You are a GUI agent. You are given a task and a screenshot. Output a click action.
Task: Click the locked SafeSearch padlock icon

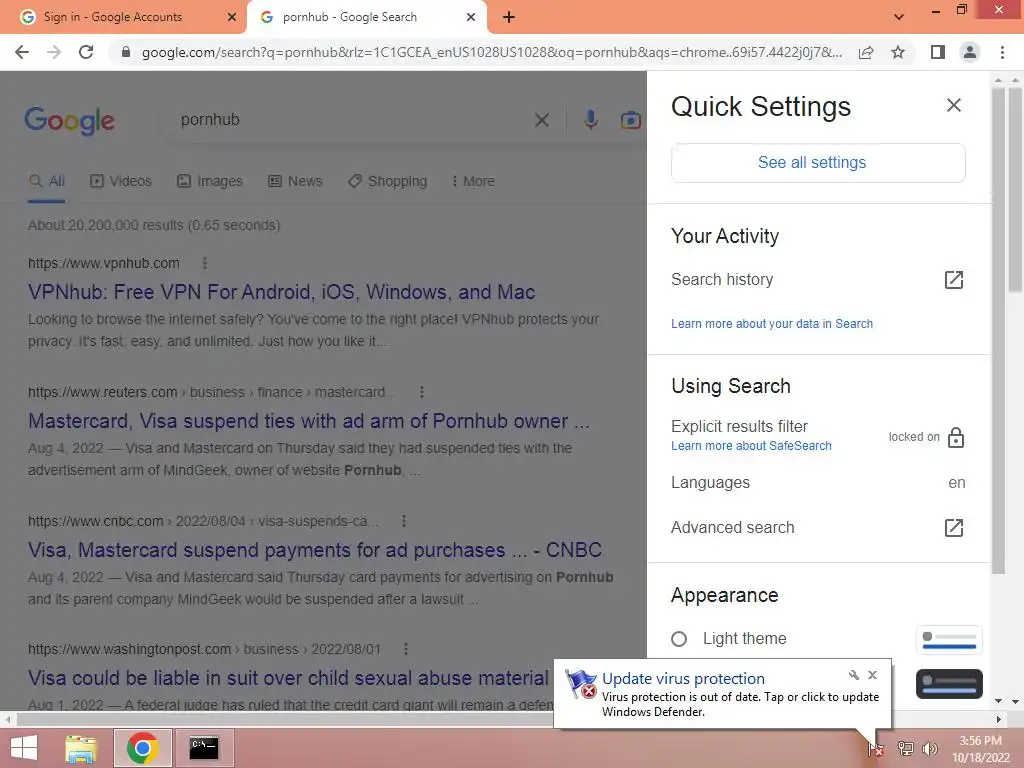(955, 437)
